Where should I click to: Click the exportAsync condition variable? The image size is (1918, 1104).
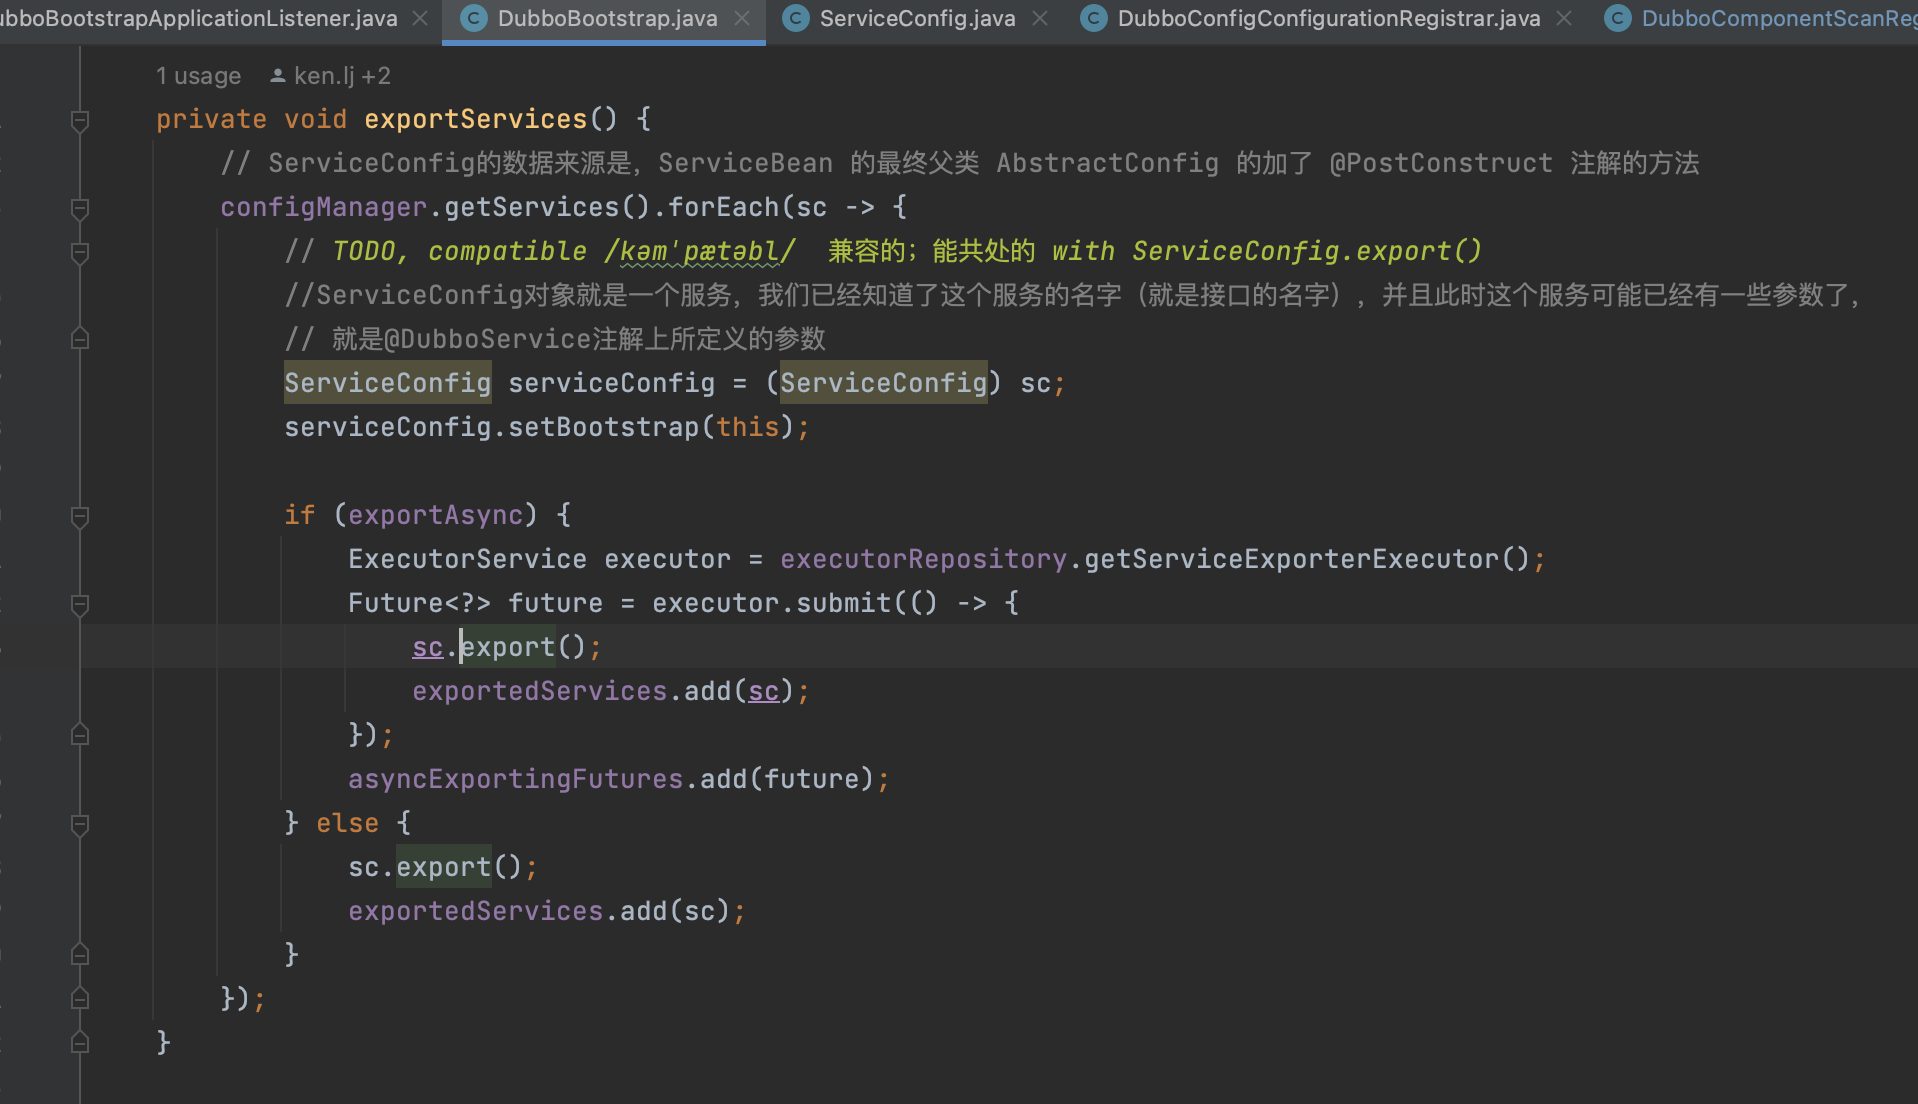pyautogui.click(x=435, y=516)
